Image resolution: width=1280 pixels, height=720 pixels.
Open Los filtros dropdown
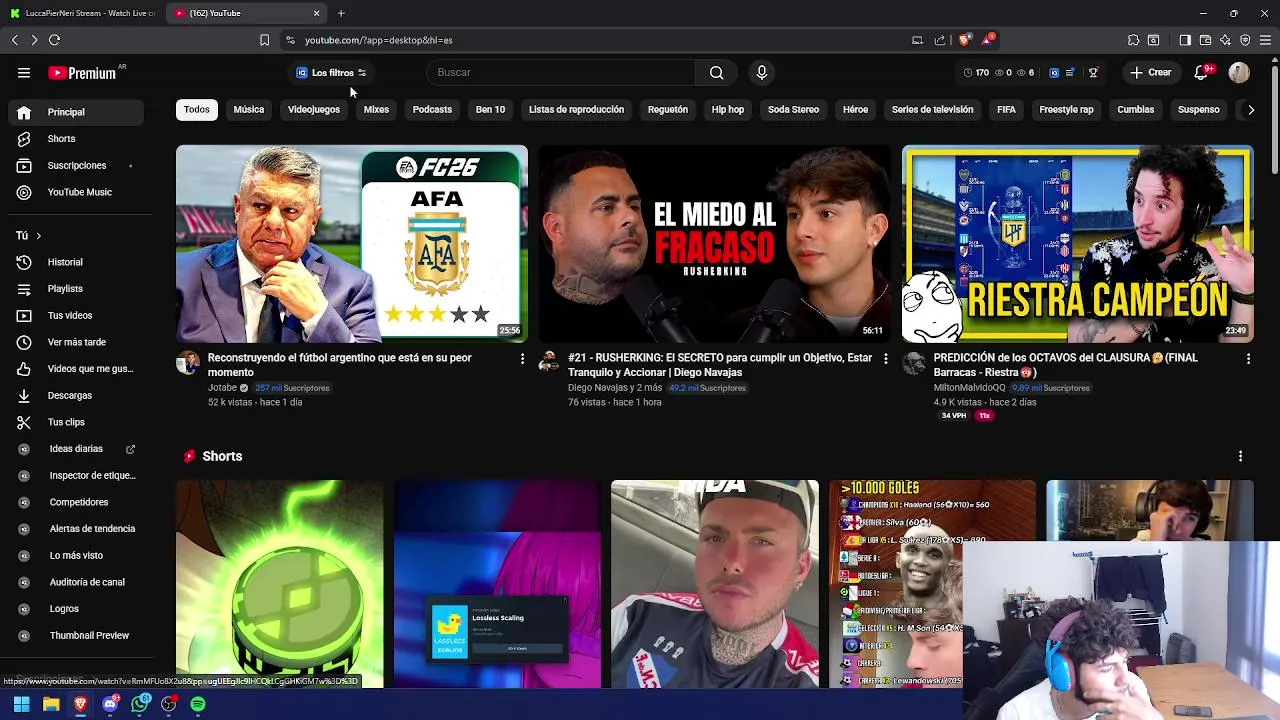(x=331, y=73)
